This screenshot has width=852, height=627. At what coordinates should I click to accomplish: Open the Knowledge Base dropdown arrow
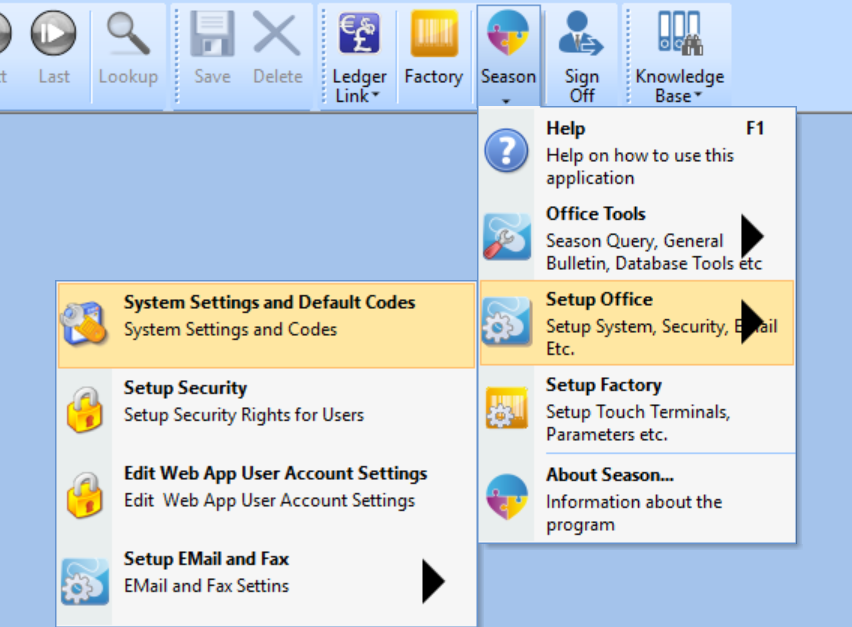point(698,95)
